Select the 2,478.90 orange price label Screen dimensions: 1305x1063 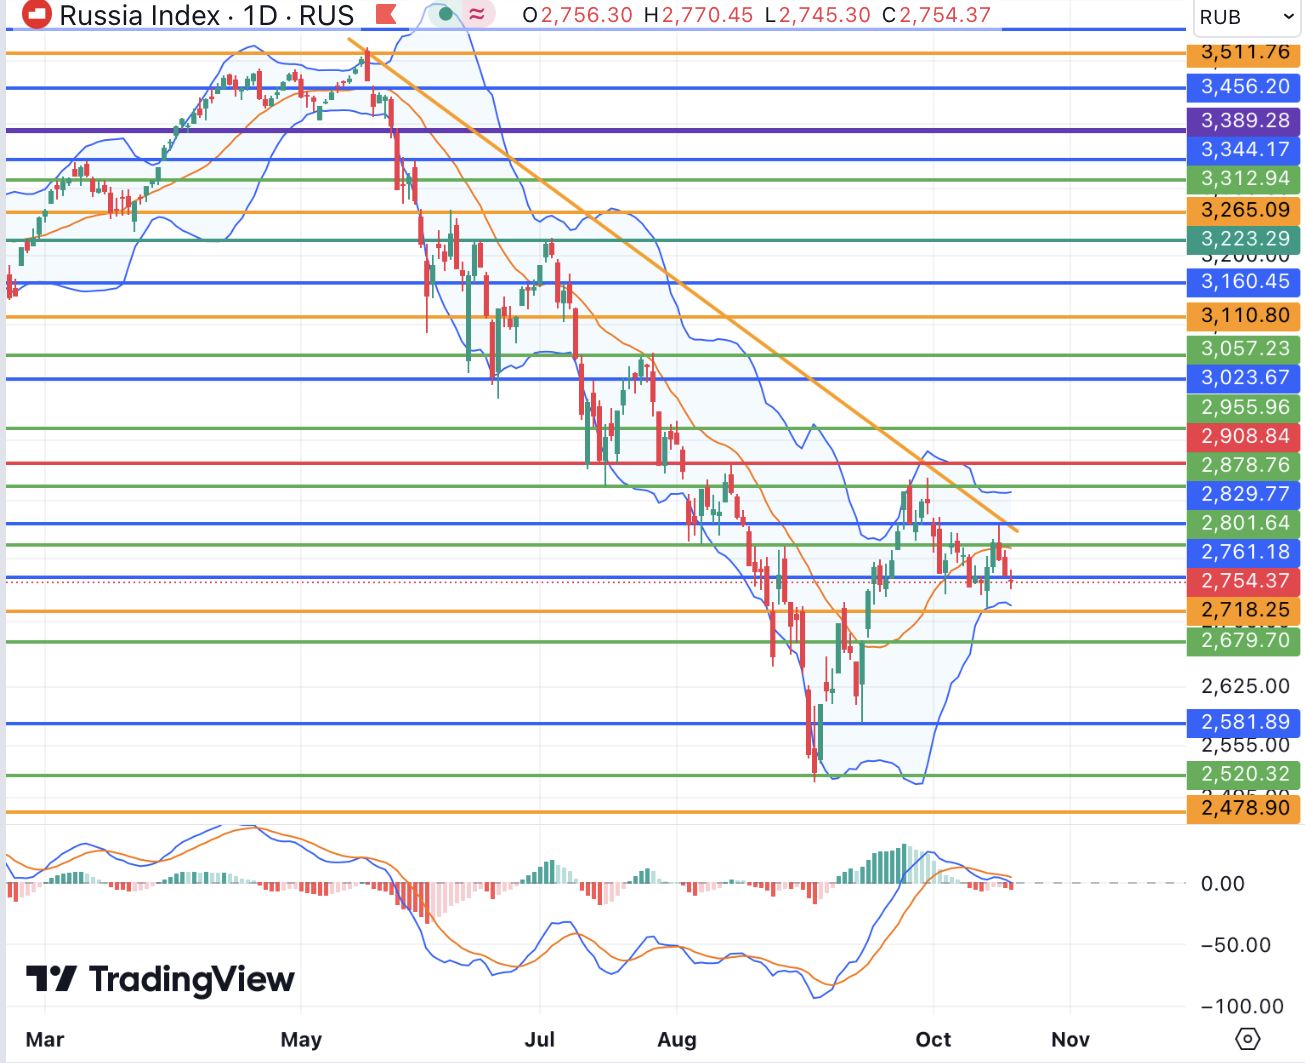1244,808
